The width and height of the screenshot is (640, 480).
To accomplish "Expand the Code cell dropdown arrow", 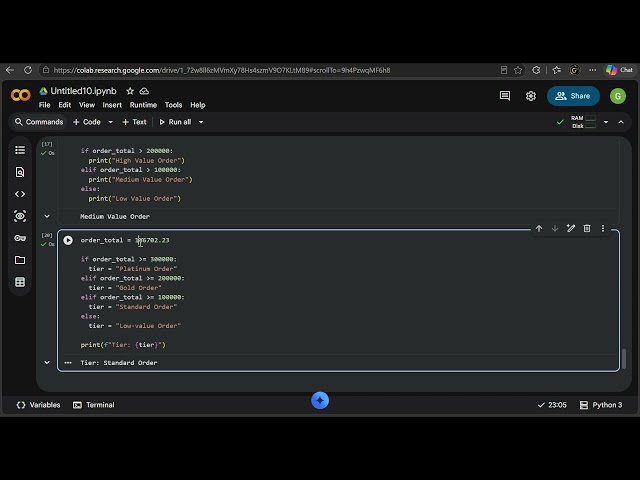I will [x=110, y=122].
